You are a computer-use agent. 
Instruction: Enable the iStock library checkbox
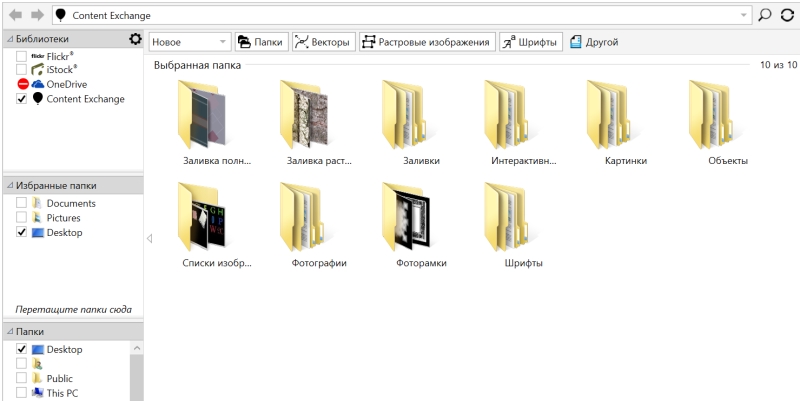coord(22,71)
